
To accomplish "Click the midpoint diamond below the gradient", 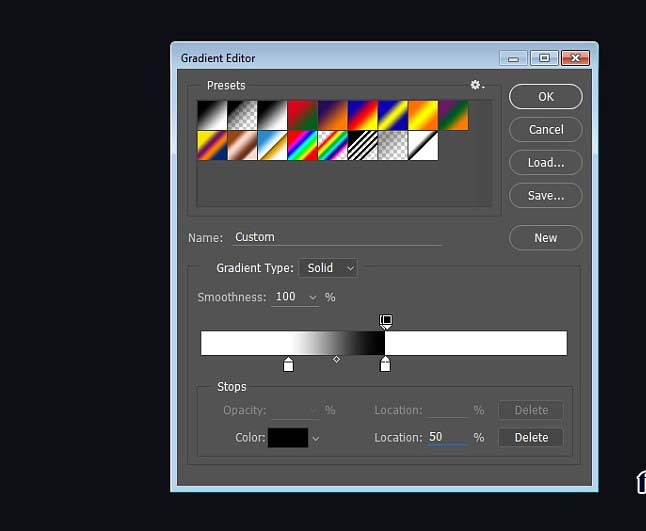I will (x=337, y=360).
